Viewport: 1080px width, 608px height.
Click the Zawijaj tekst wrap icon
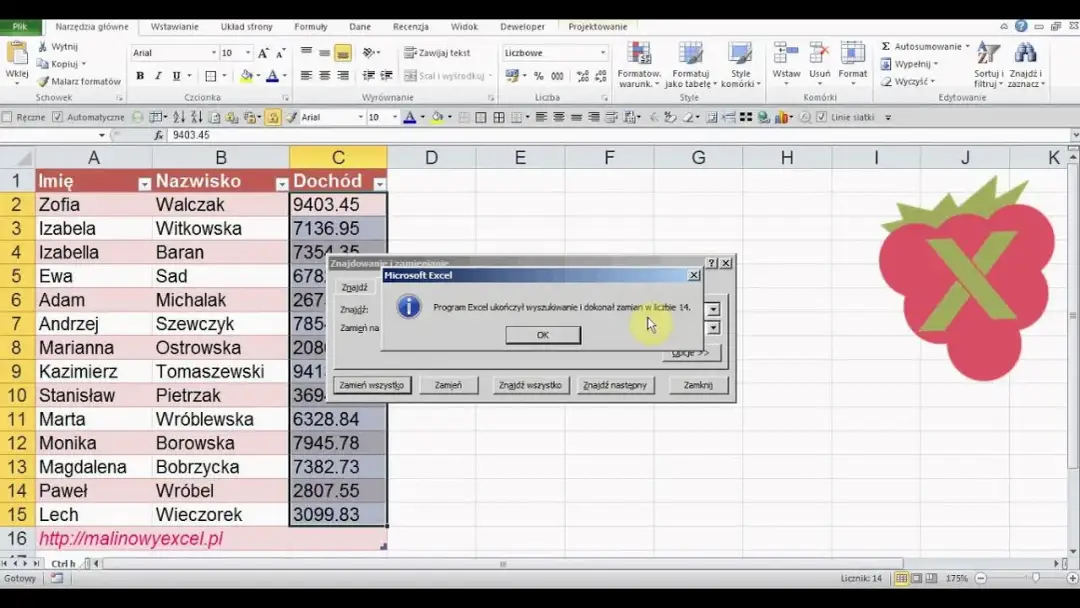pyautogui.click(x=410, y=53)
